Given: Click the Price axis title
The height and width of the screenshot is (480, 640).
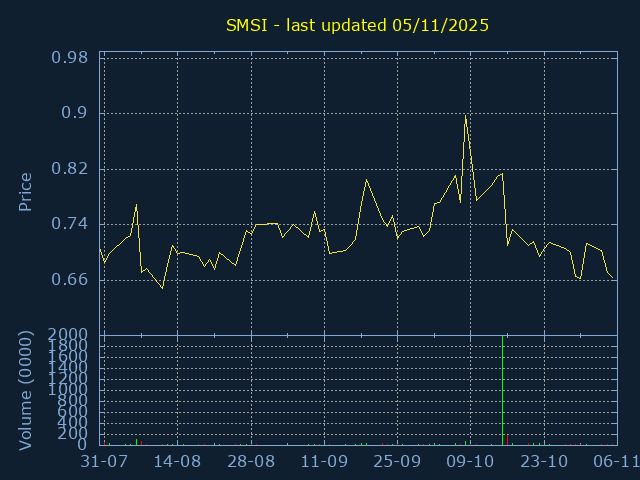Looking at the screenshot, I should 25,192.
